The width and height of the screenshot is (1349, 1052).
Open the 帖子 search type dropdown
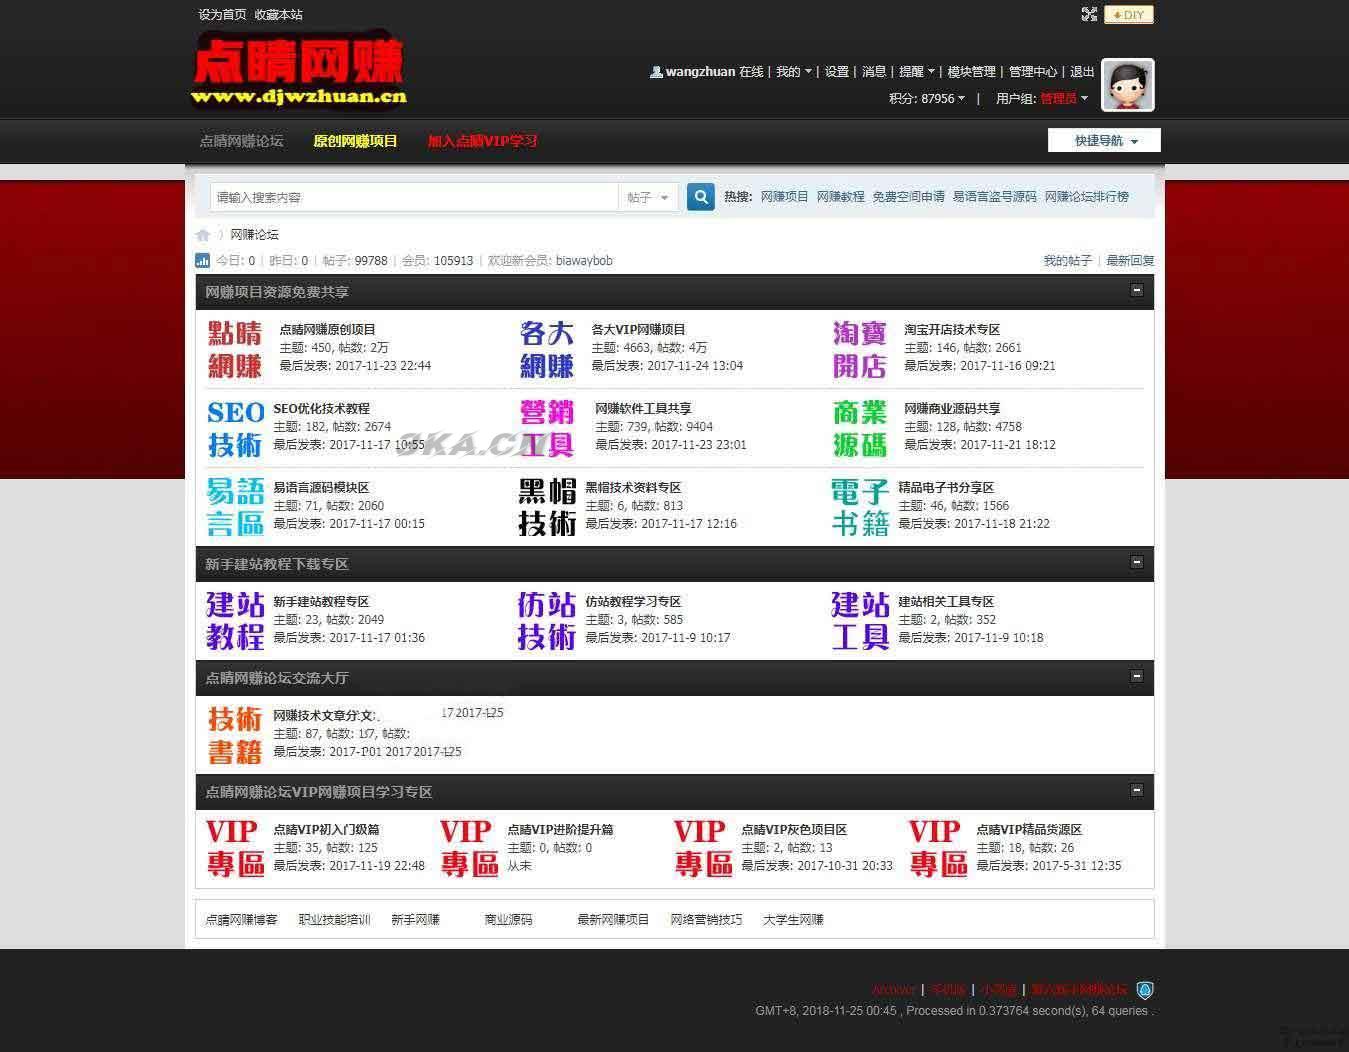pyautogui.click(x=648, y=197)
